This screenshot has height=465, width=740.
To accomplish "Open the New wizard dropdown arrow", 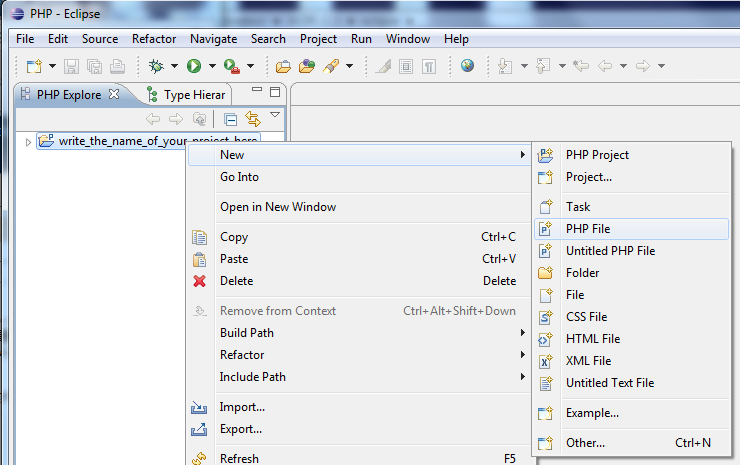I will click(52, 66).
